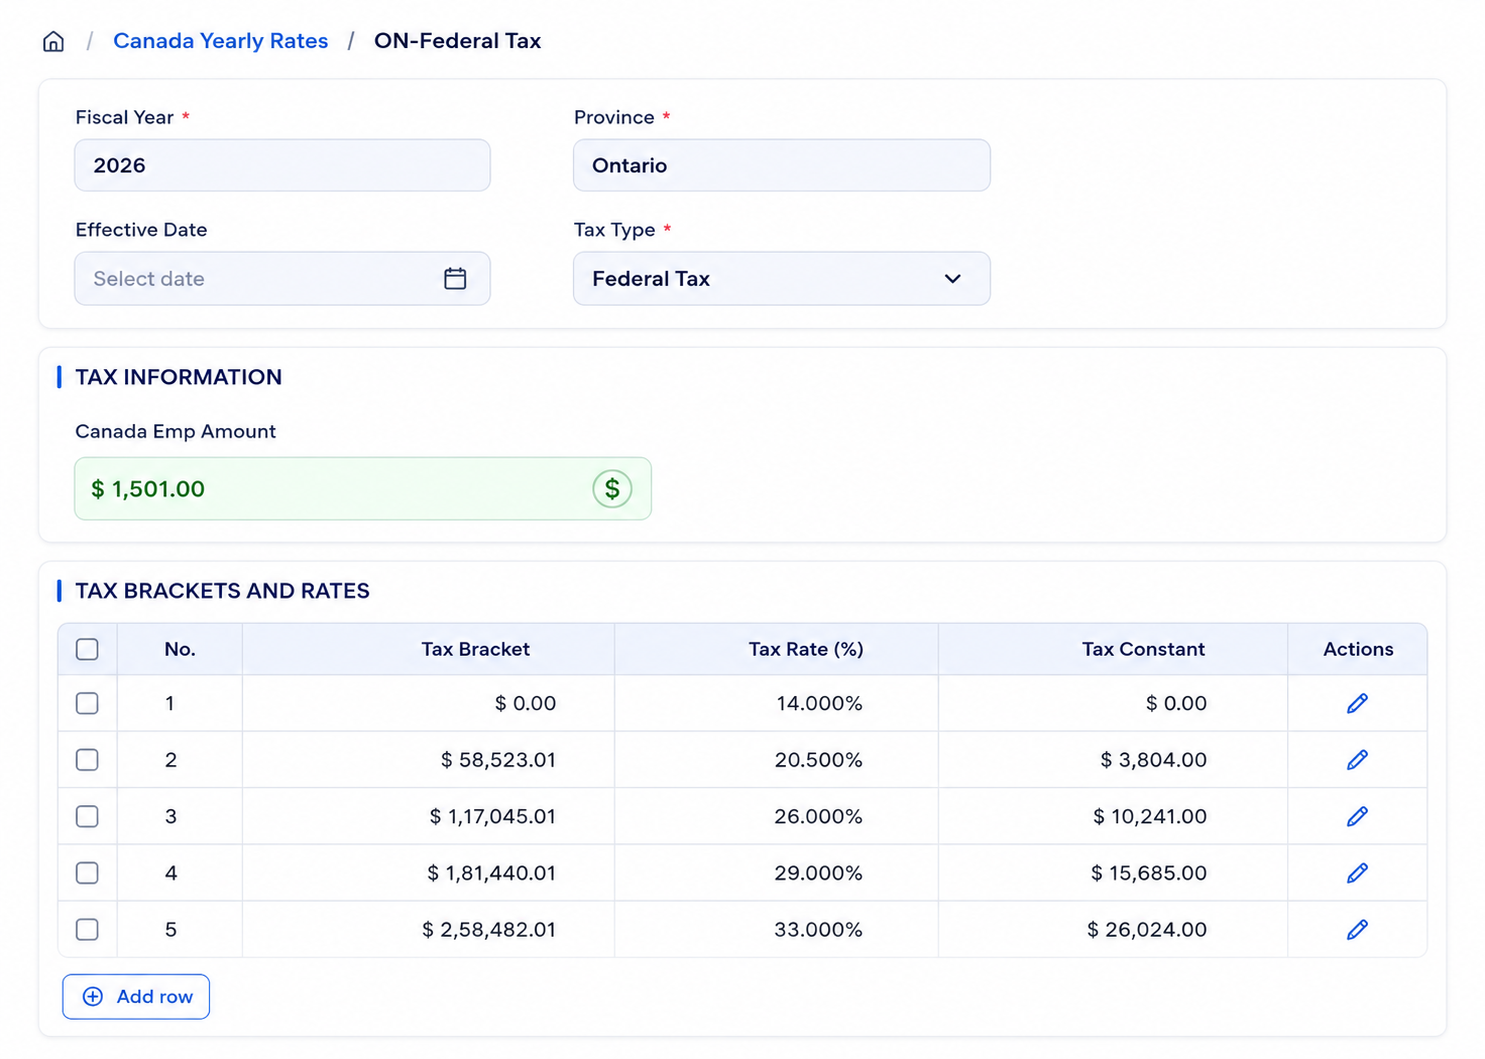
Task: Edit tax bracket row 1
Action: [x=1357, y=703]
